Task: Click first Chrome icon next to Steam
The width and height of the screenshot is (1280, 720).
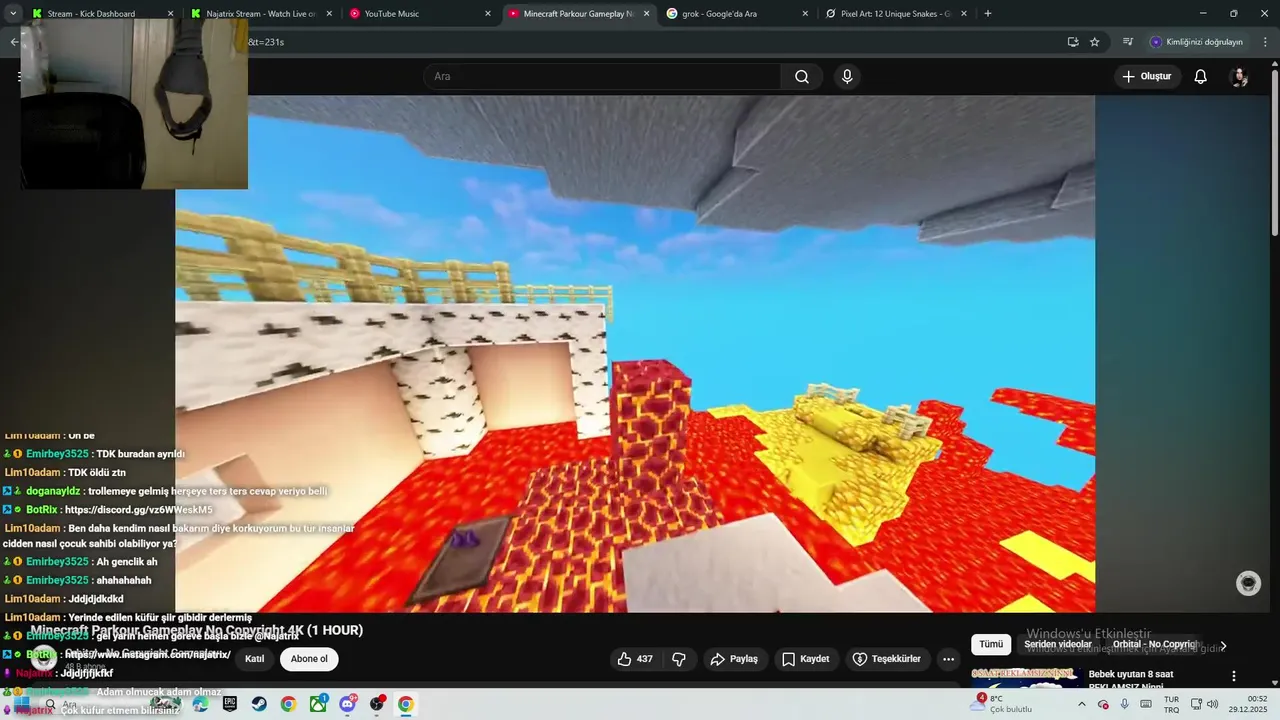Action: click(288, 704)
